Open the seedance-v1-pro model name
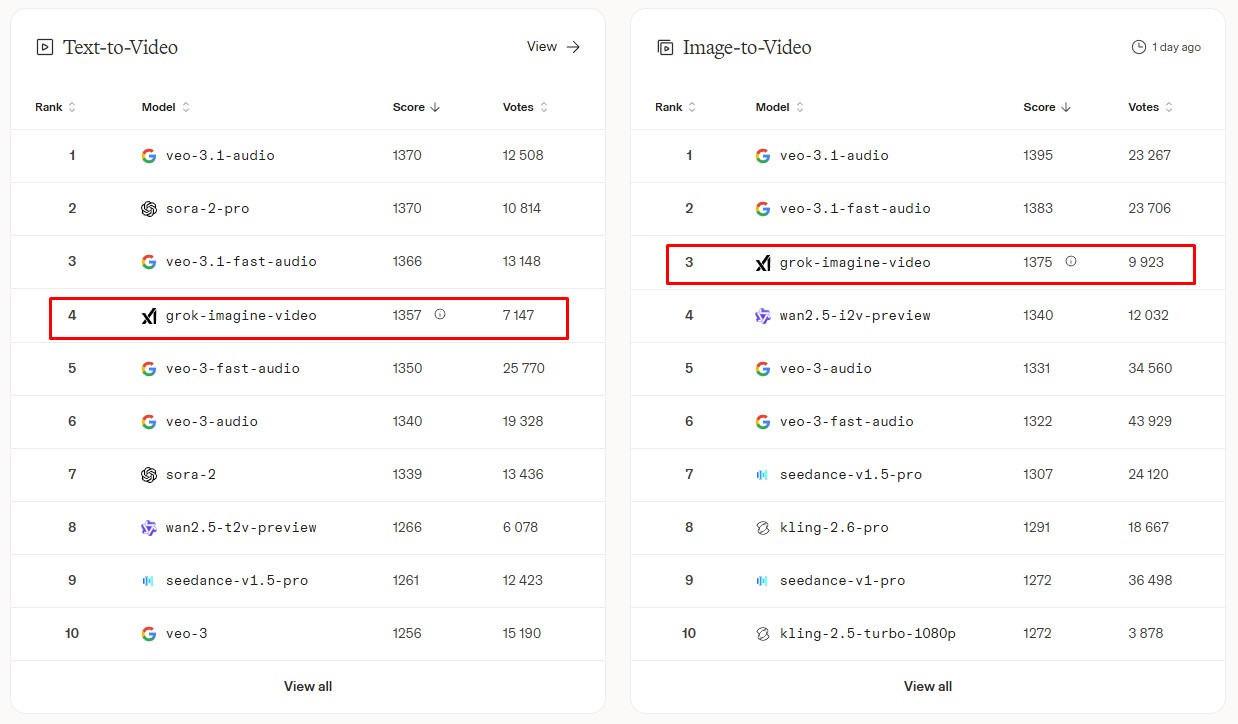The image size is (1238, 724). click(842, 581)
